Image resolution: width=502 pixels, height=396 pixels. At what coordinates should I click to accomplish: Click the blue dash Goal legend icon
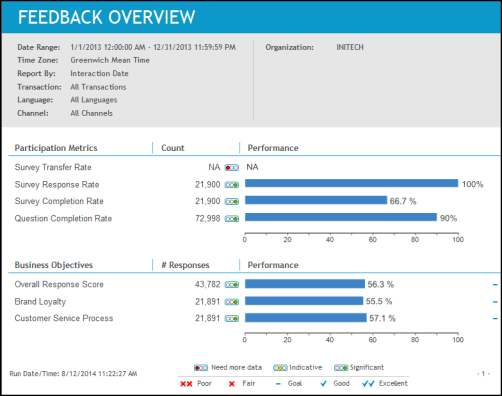(278, 384)
